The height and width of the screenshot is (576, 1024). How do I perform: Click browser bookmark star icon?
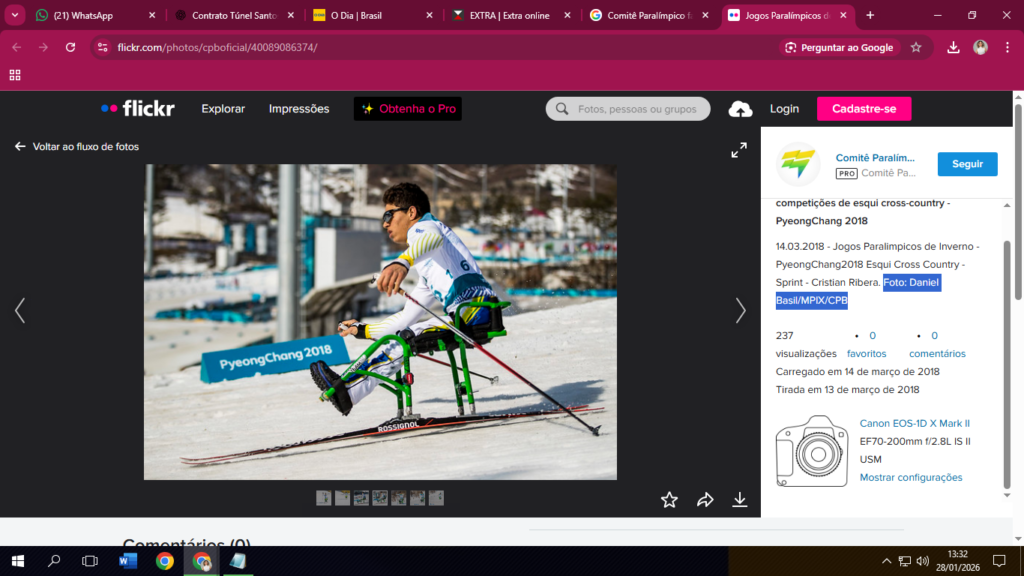(916, 47)
